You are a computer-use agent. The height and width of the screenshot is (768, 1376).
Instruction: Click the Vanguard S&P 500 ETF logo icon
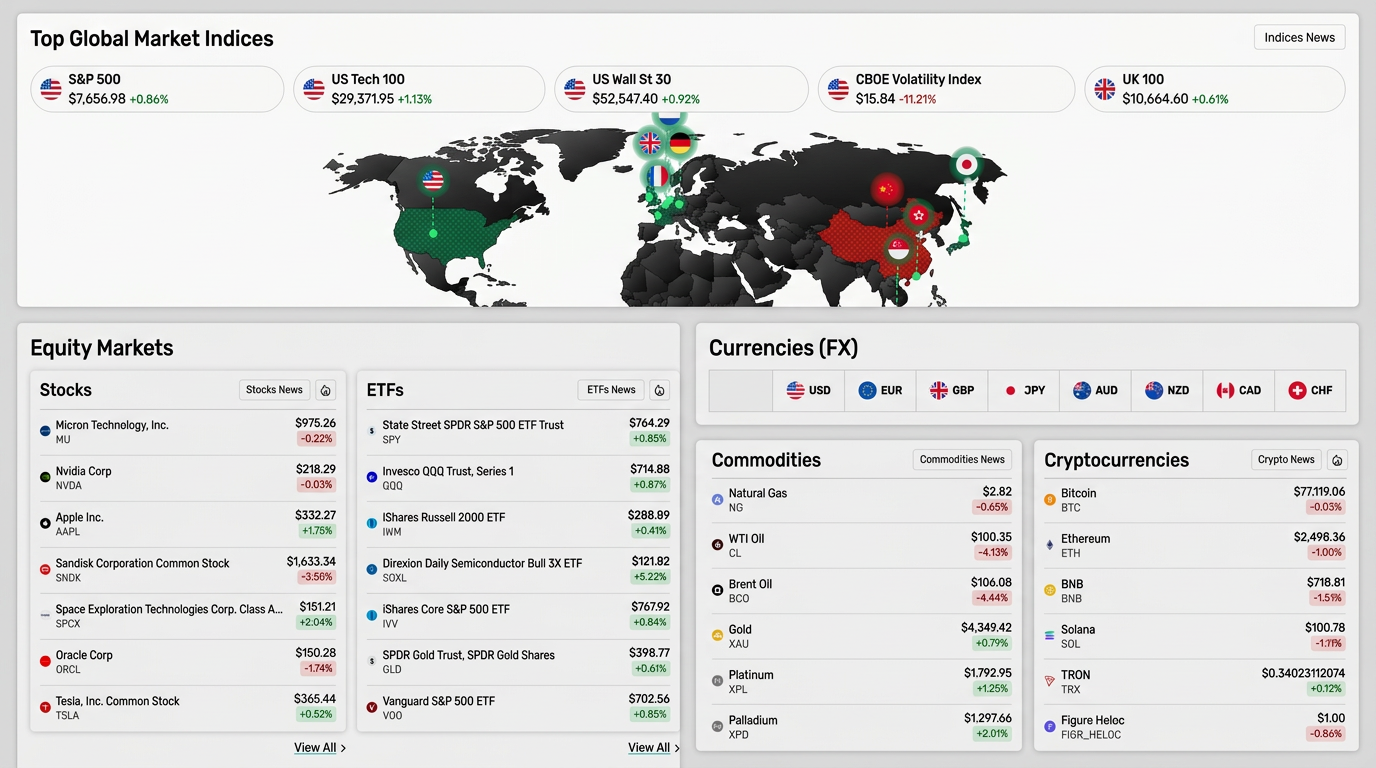point(372,707)
